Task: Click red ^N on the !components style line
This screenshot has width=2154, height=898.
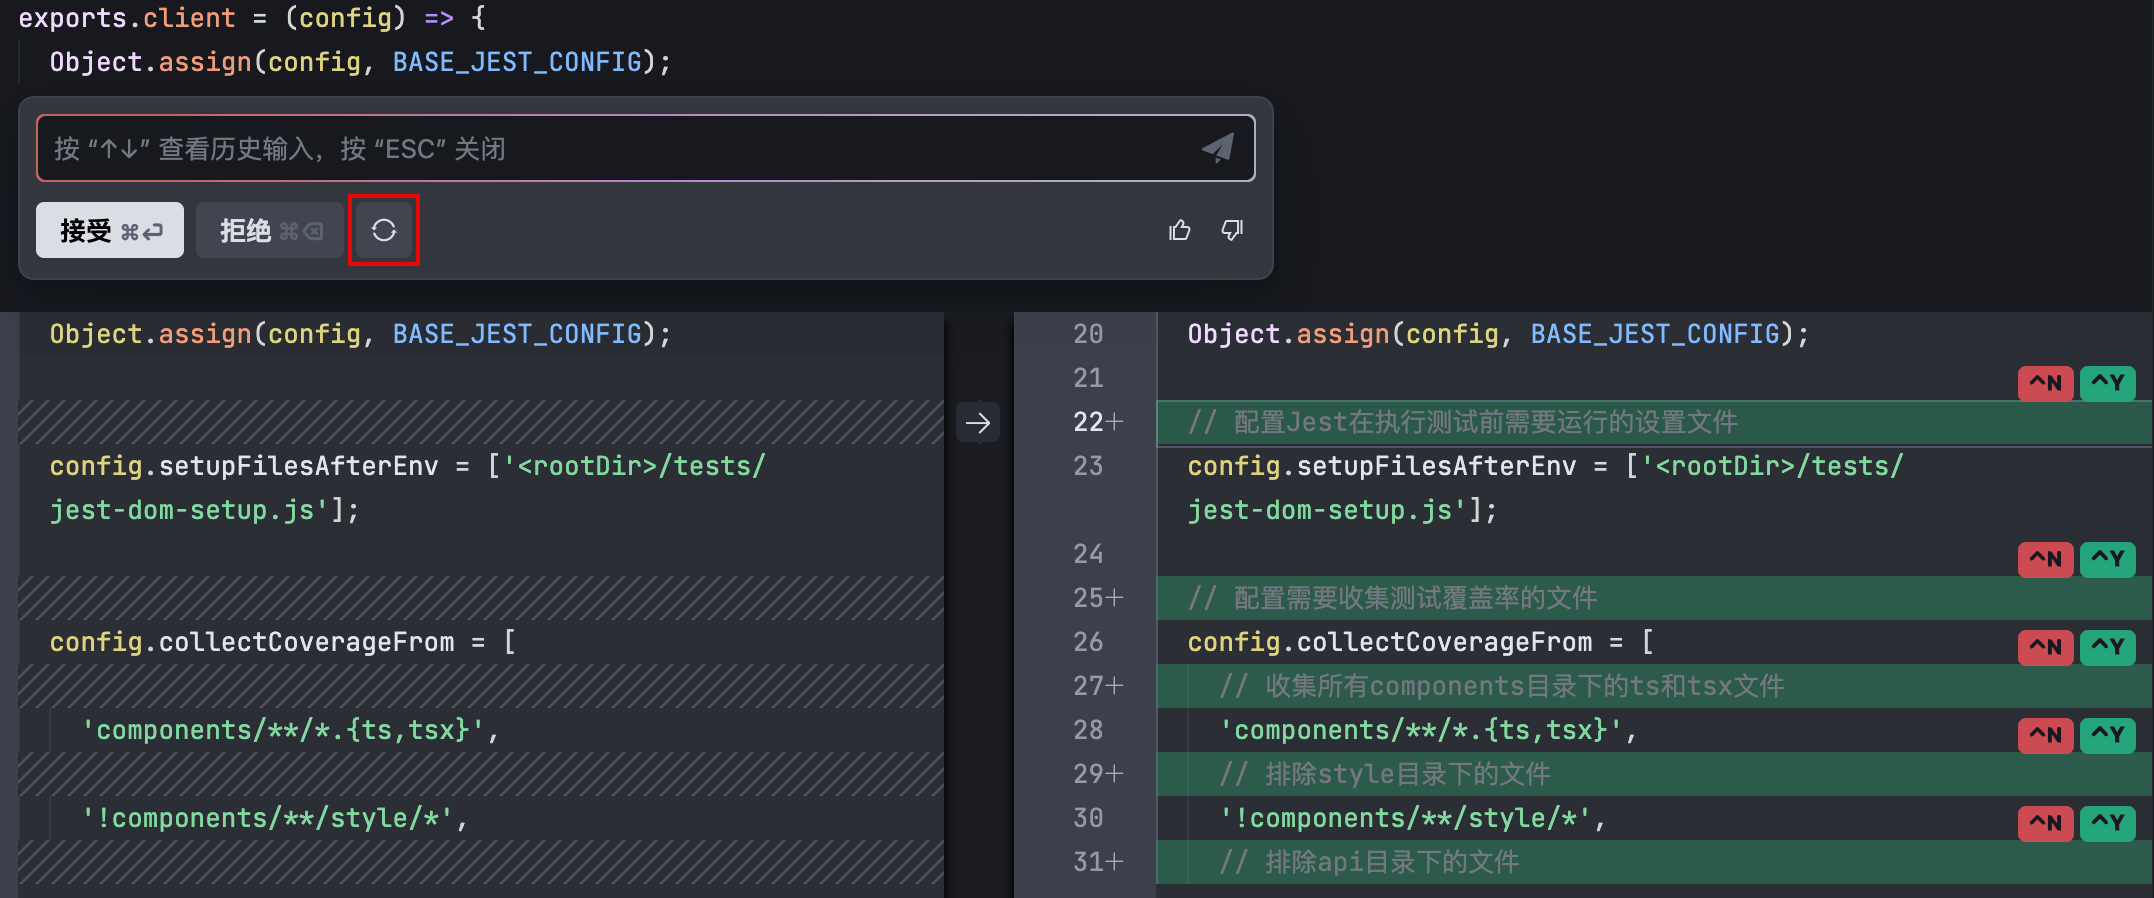Action: coord(2045,823)
